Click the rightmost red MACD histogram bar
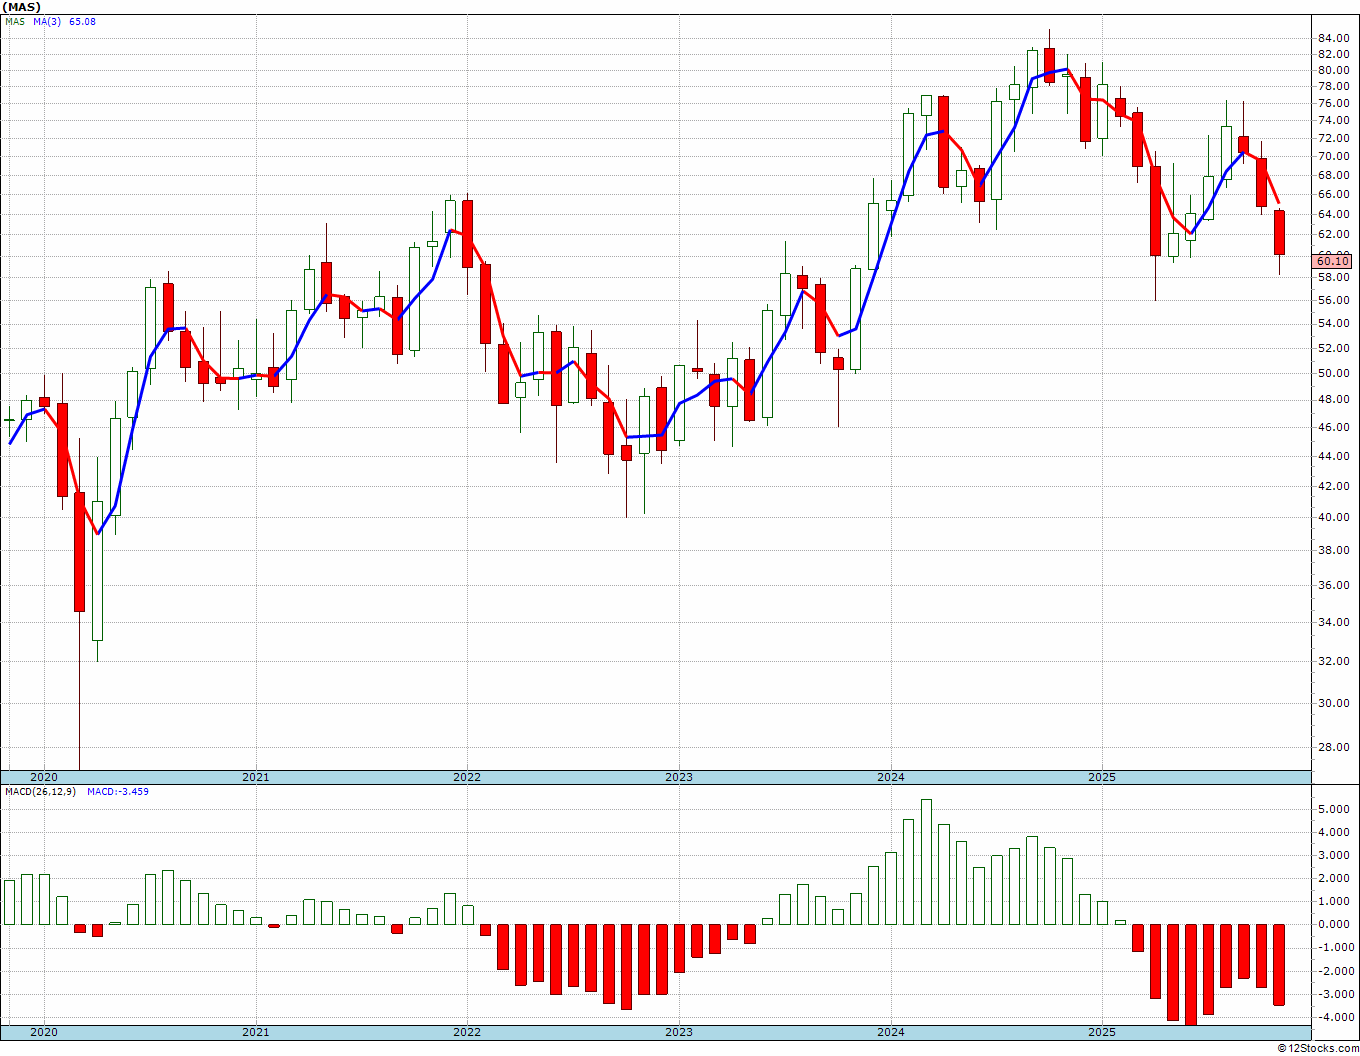 tap(1279, 965)
